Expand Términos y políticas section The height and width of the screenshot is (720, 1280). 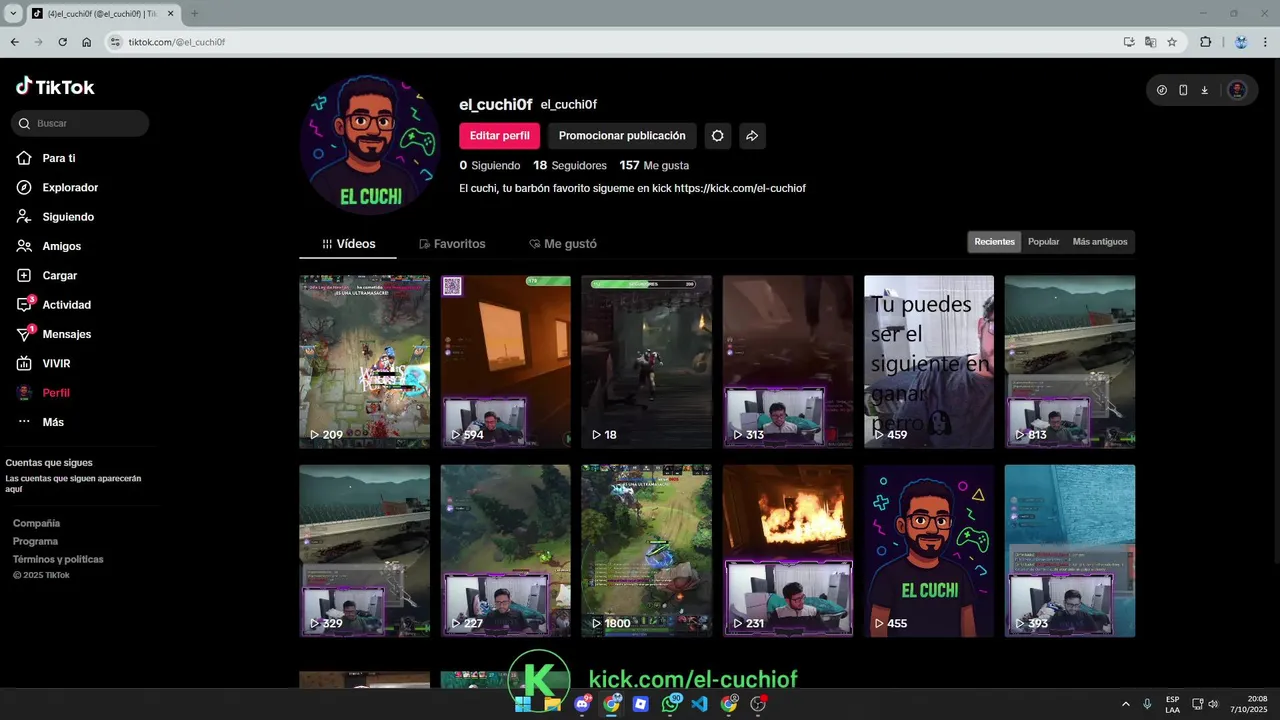(58, 559)
